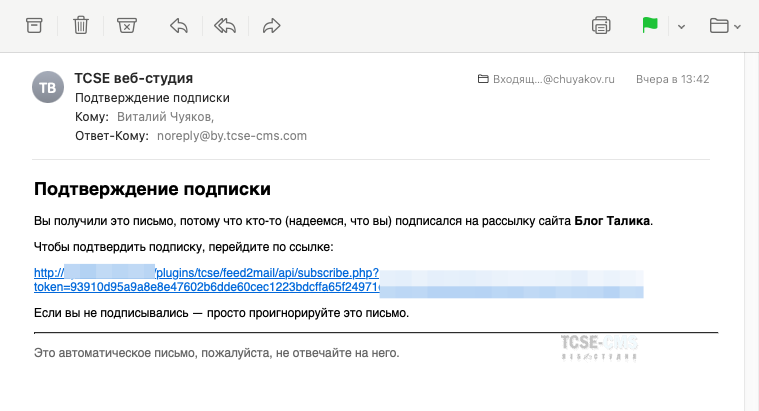The image size is (759, 411).
Task: Reply to the sender
Action: 179,25
